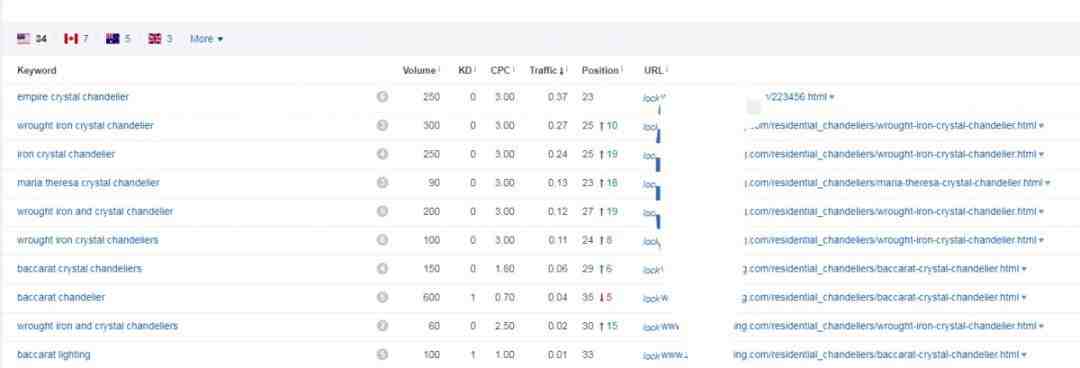Sort by the Traffic column header
Image resolution: width=1080 pixels, height=368 pixels.
[548, 70]
